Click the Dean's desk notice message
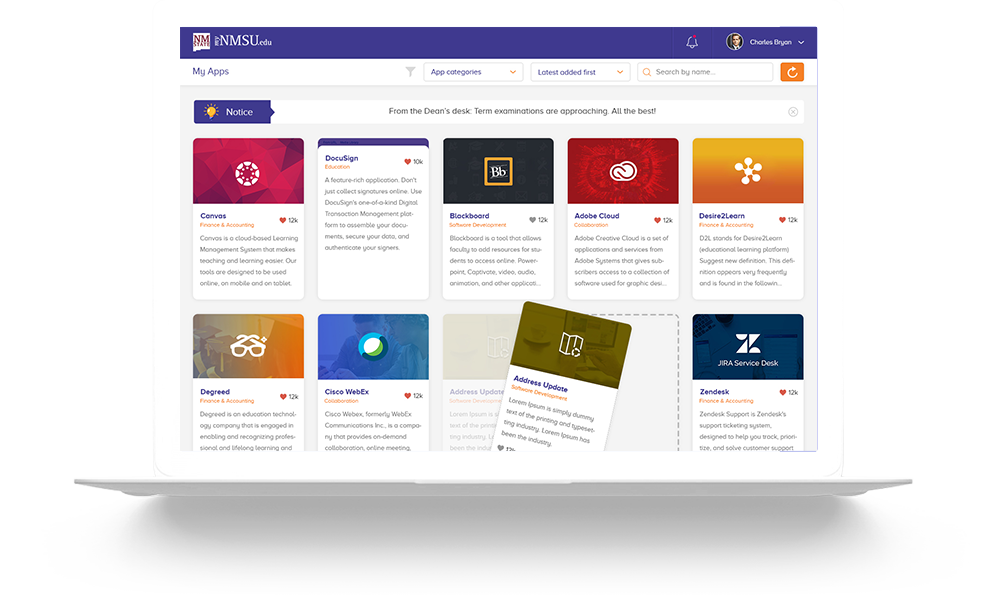 522,111
